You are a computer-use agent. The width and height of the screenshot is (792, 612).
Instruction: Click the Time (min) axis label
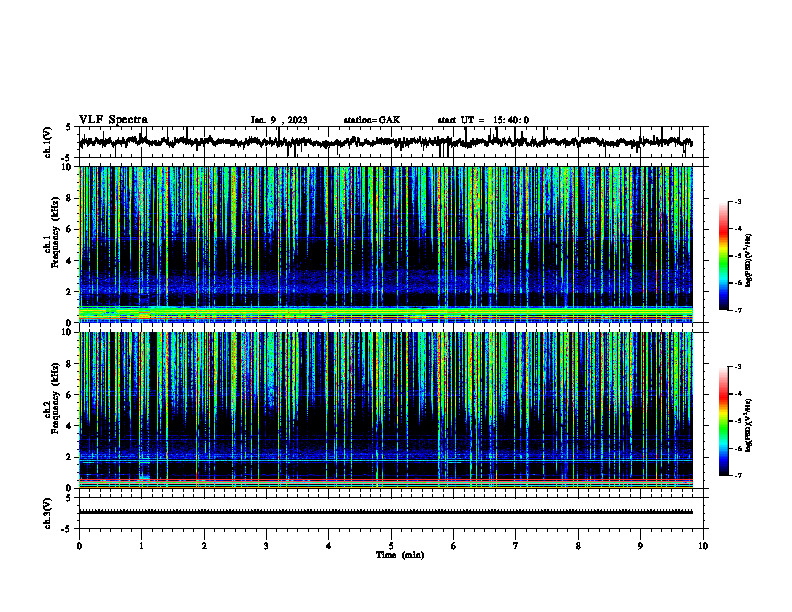click(x=400, y=555)
